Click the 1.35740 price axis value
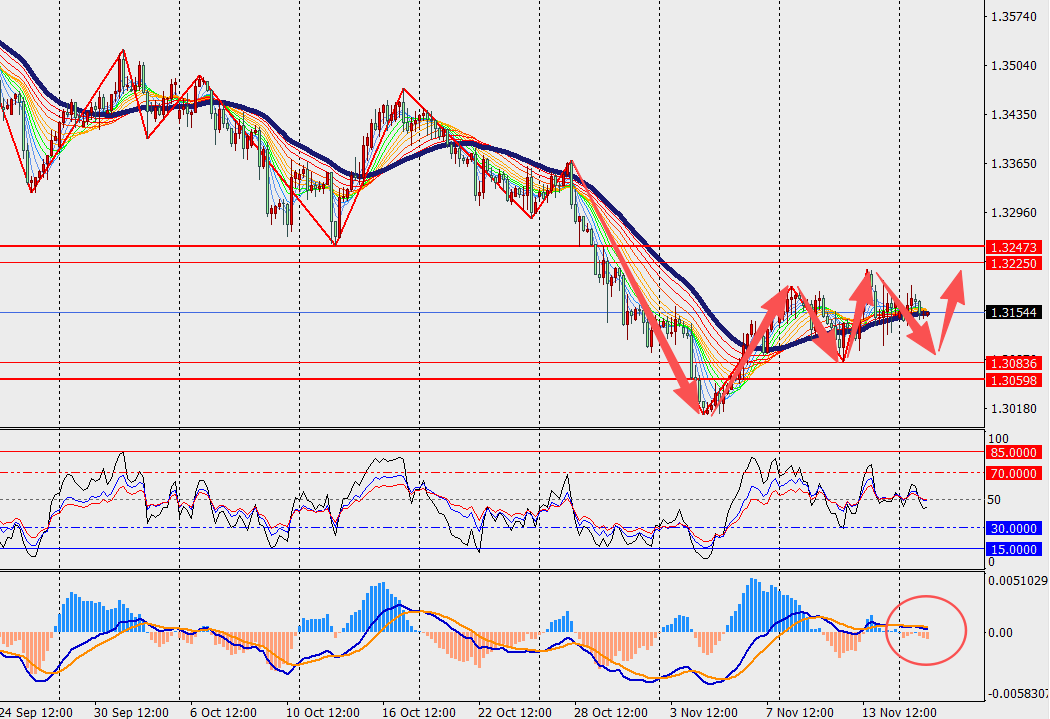Viewport: 1050px width, 719px height. point(1011,17)
